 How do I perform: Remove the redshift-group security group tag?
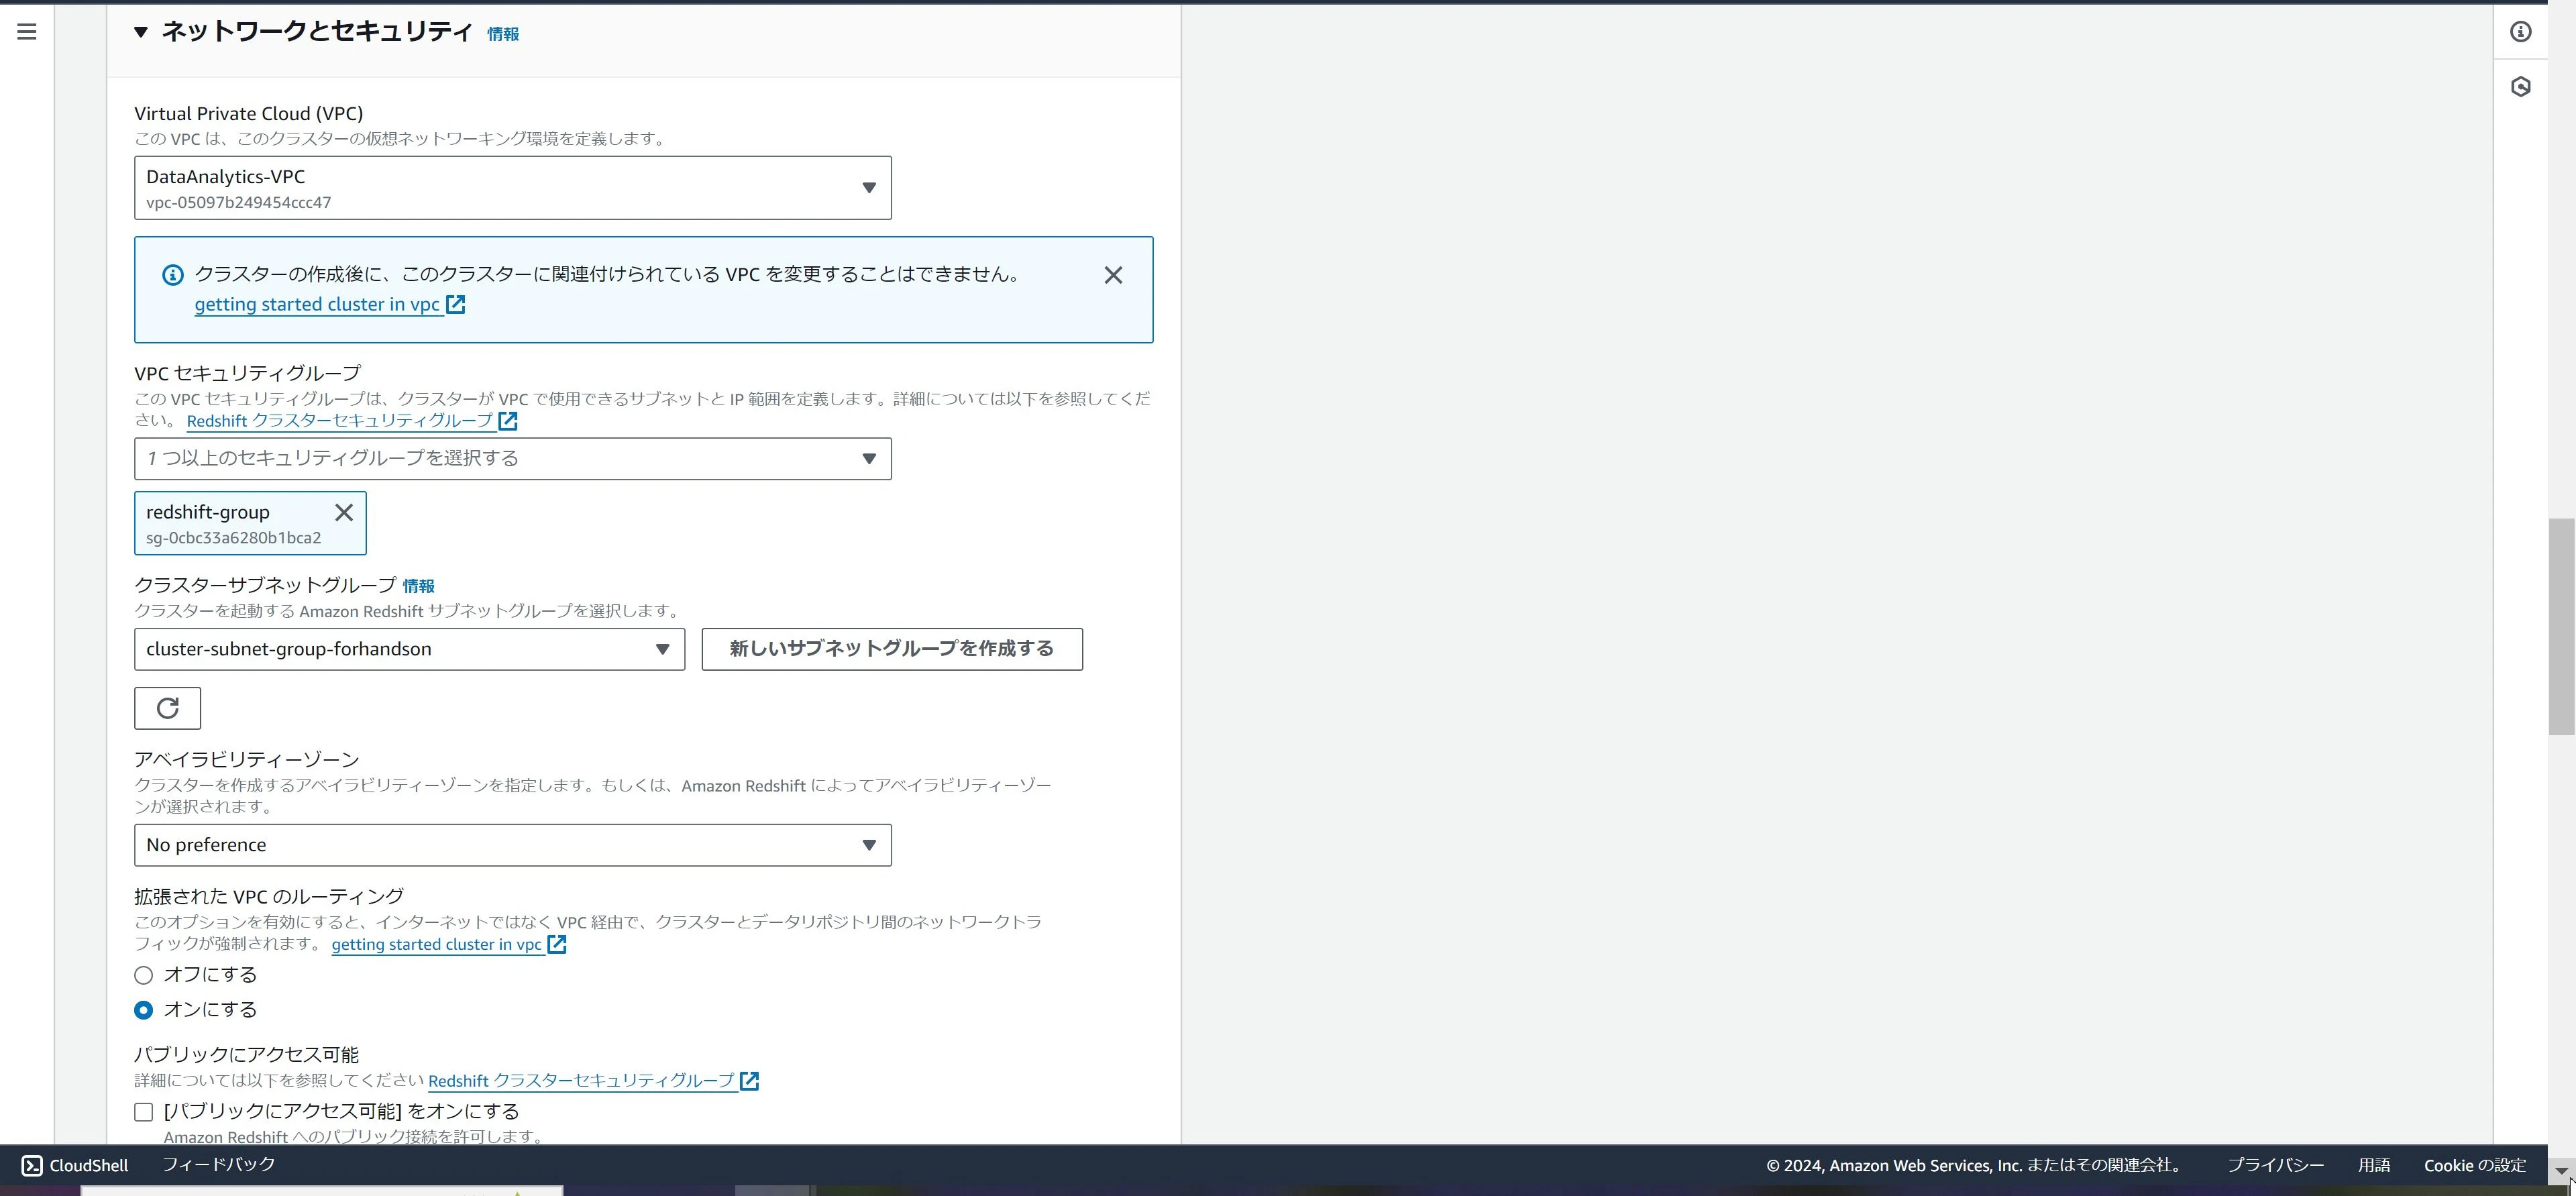click(x=344, y=512)
